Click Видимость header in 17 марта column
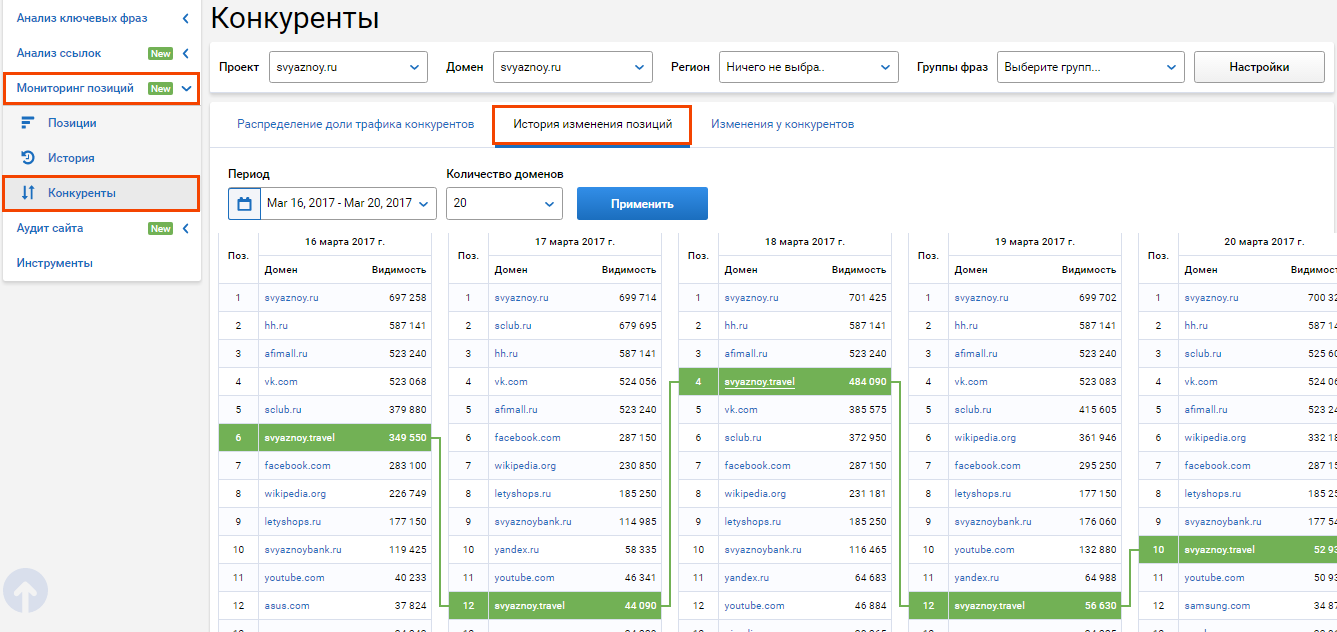This screenshot has width=1337, height=632. pos(629,270)
